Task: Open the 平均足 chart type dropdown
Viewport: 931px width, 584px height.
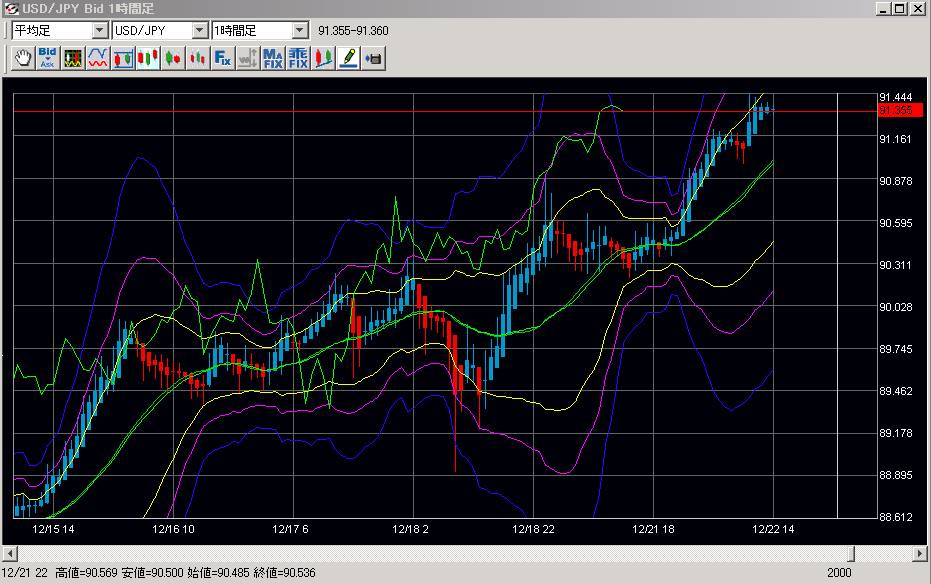Action: tap(100, 30)
